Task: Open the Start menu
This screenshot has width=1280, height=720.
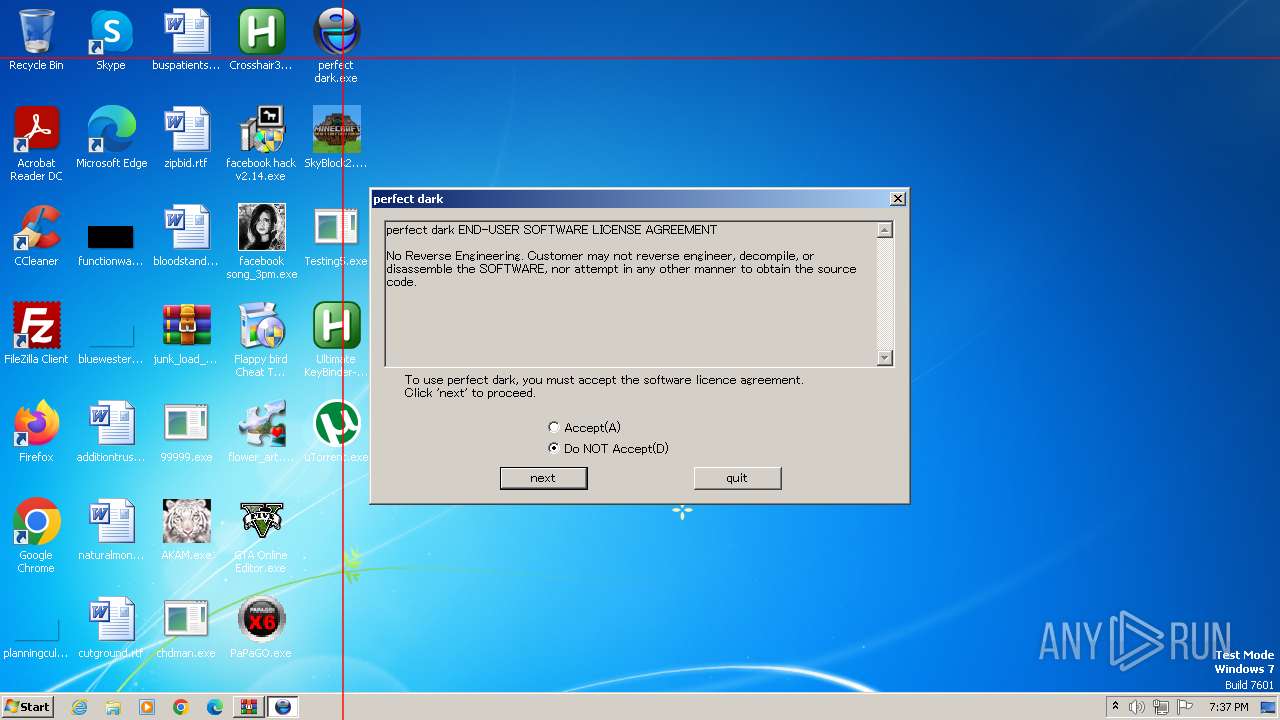Action: click(x=28, y=707)
